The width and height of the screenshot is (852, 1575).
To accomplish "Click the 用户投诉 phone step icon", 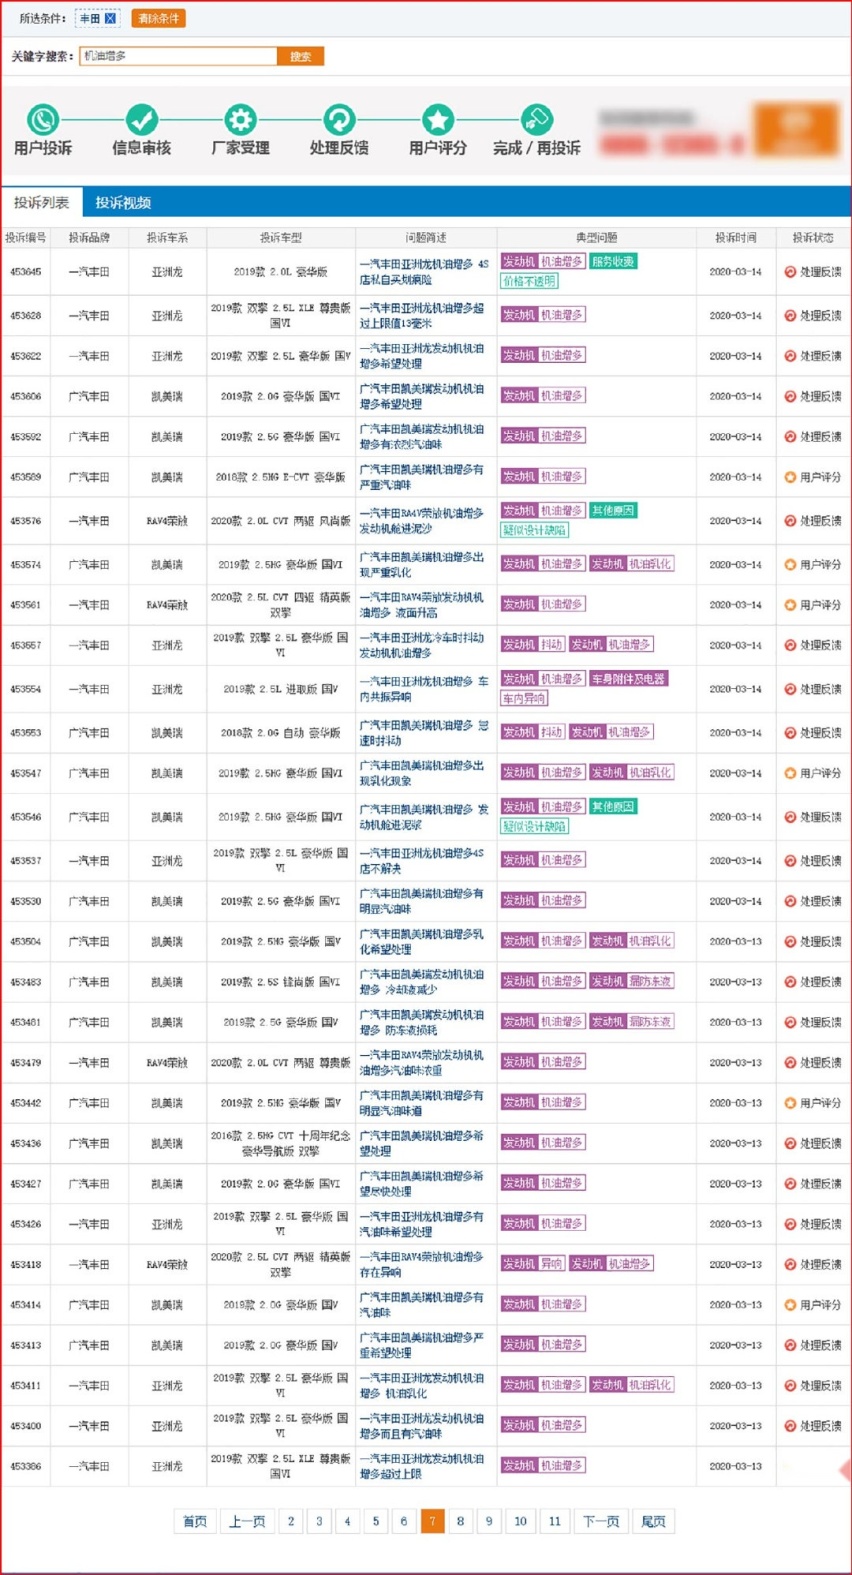I will tap(42, 120).
